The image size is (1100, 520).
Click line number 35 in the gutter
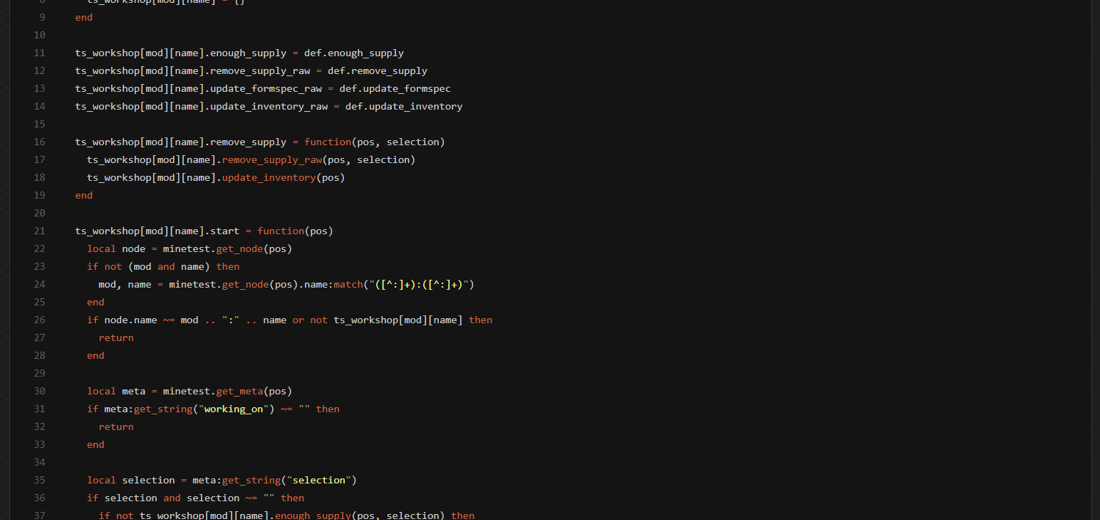pos(39,480)
